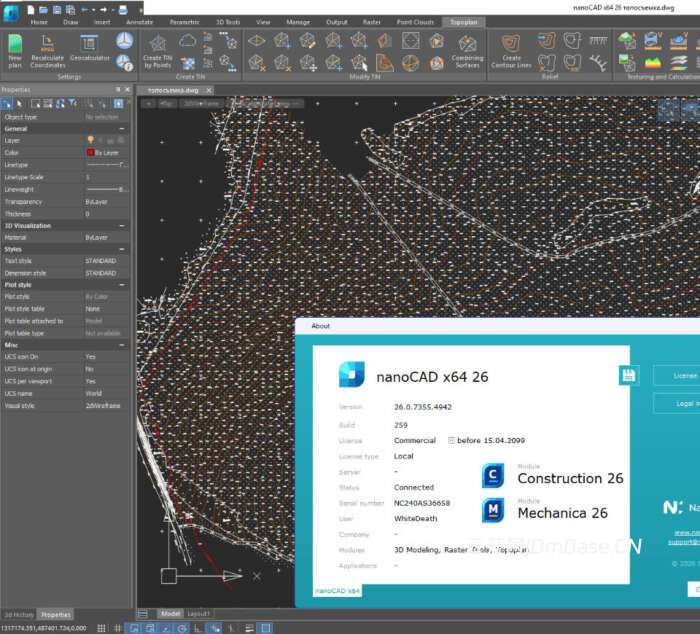Open the support email link in About
700x634 pixels.
(684, 542)
